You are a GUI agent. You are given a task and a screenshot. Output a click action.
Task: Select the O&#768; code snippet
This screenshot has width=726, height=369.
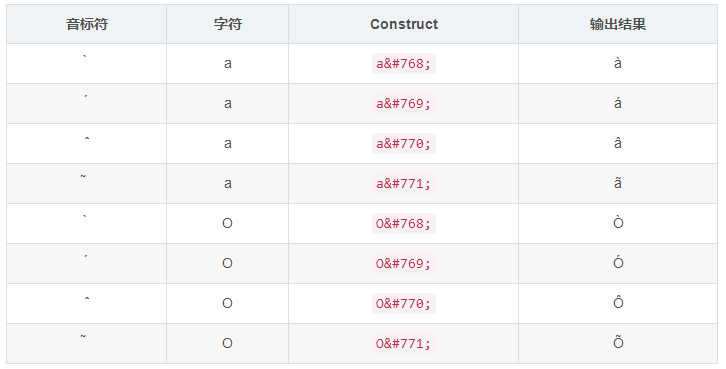tap(403, 224)
